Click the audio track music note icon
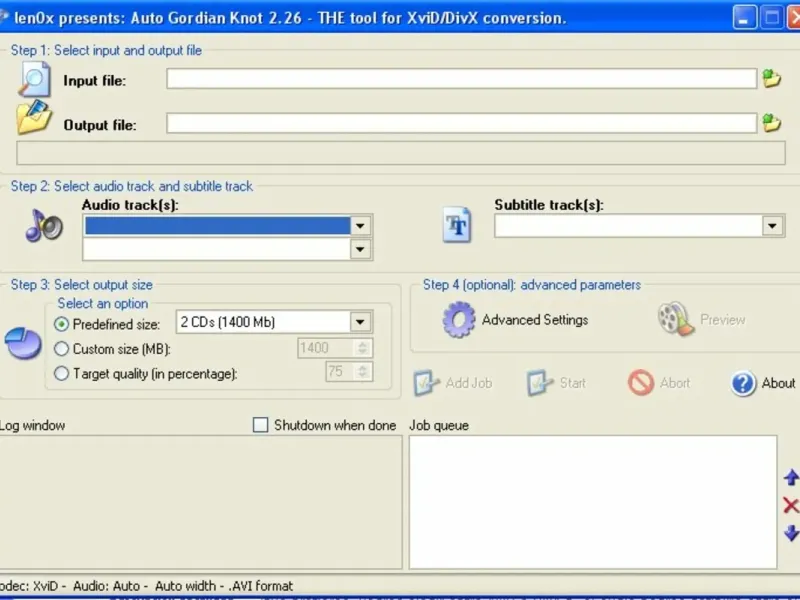Image resolution: width=800 pixels, height=600 pixels. (x=44, y=226)
